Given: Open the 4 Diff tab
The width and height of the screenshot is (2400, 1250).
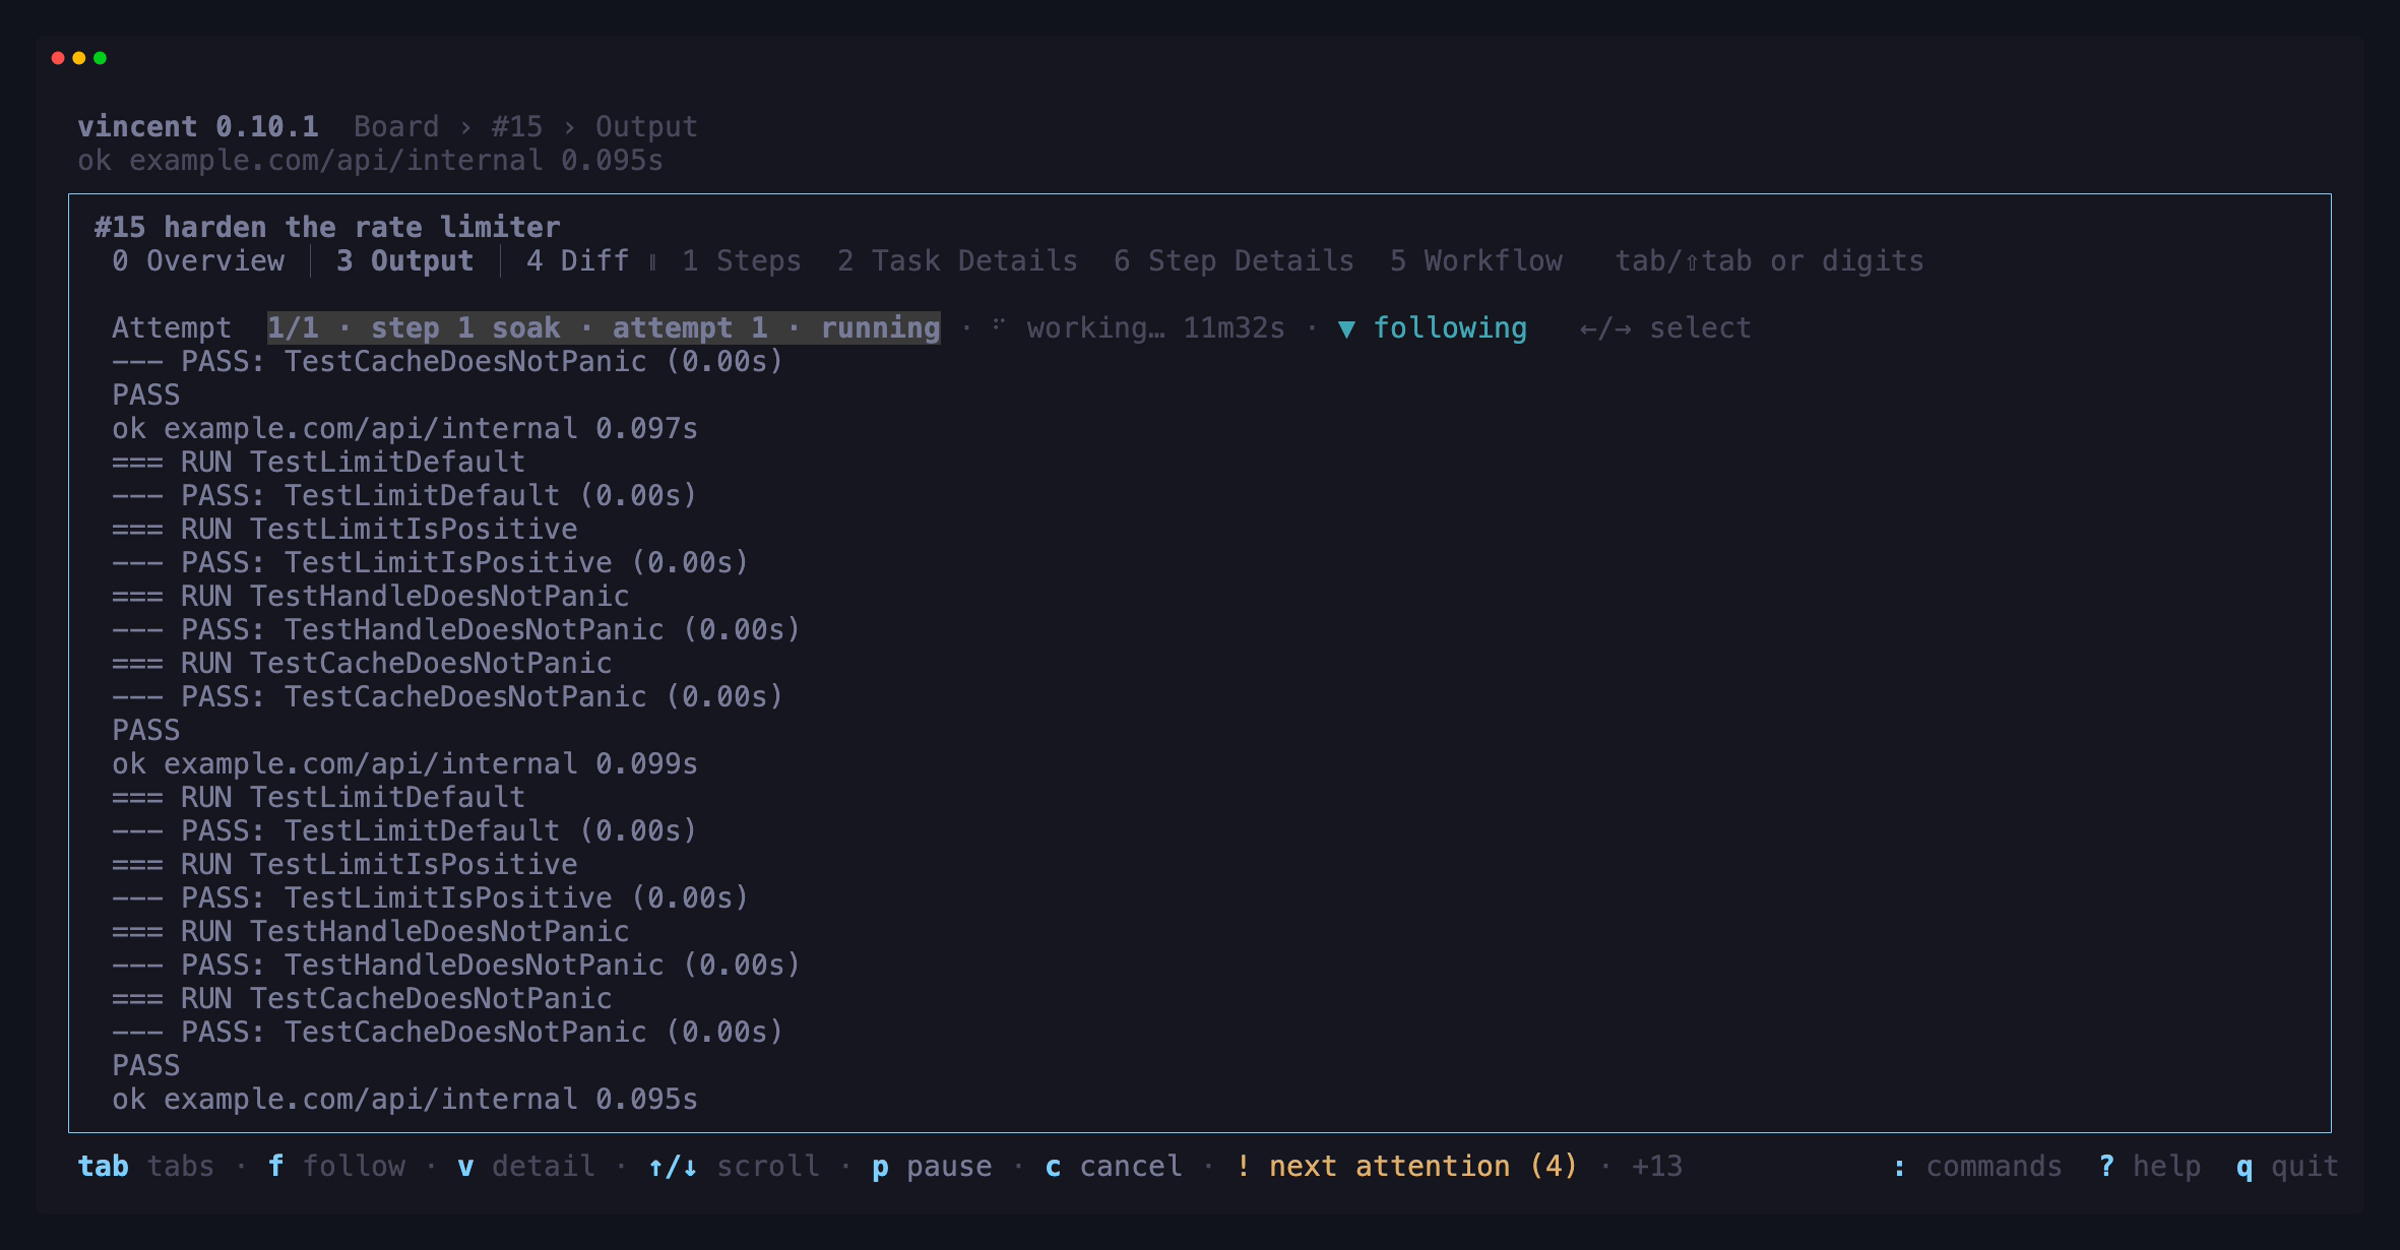Looking at the screenshot, I should point(577,261).
